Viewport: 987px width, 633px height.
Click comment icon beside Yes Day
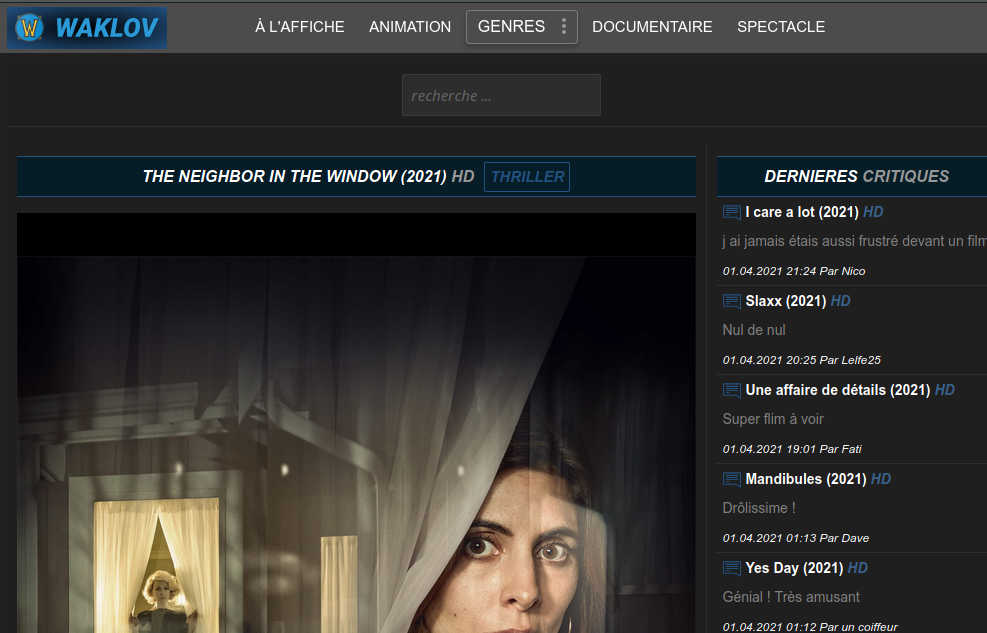coord(732,569)
